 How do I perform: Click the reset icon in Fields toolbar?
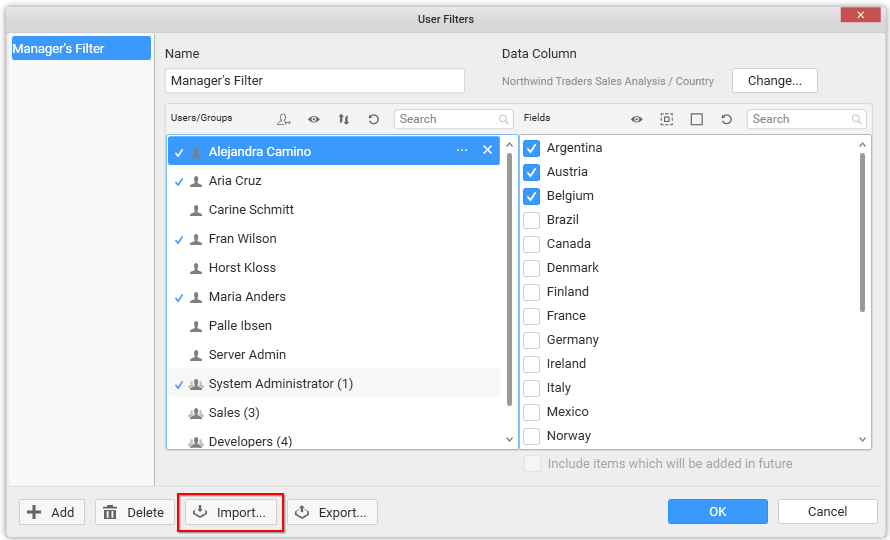727,119
